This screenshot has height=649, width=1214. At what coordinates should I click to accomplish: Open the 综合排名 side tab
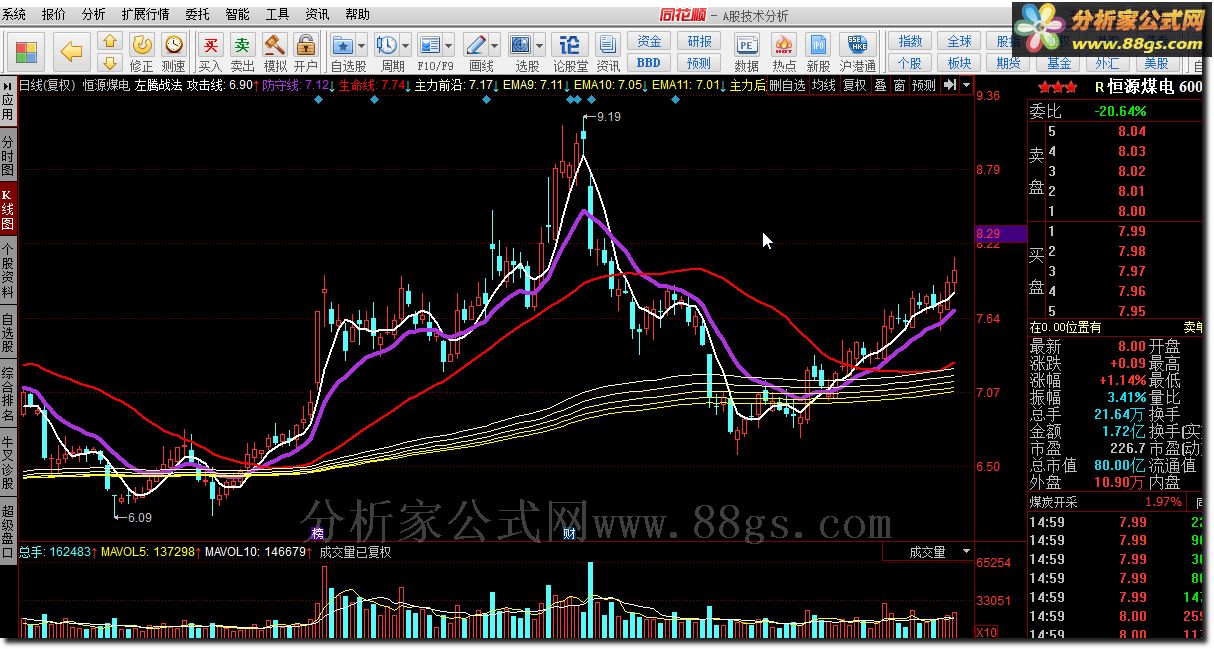click(8, 395)
